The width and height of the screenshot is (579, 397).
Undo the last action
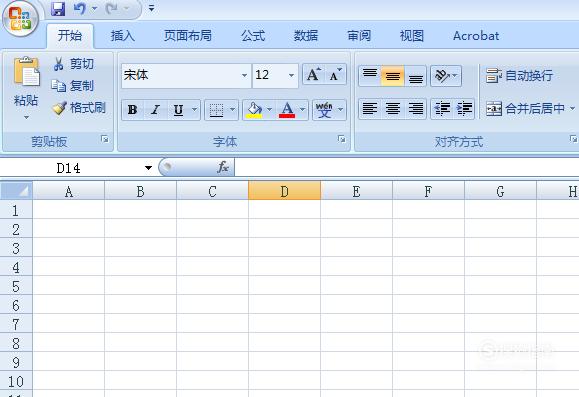pos(79,8)
